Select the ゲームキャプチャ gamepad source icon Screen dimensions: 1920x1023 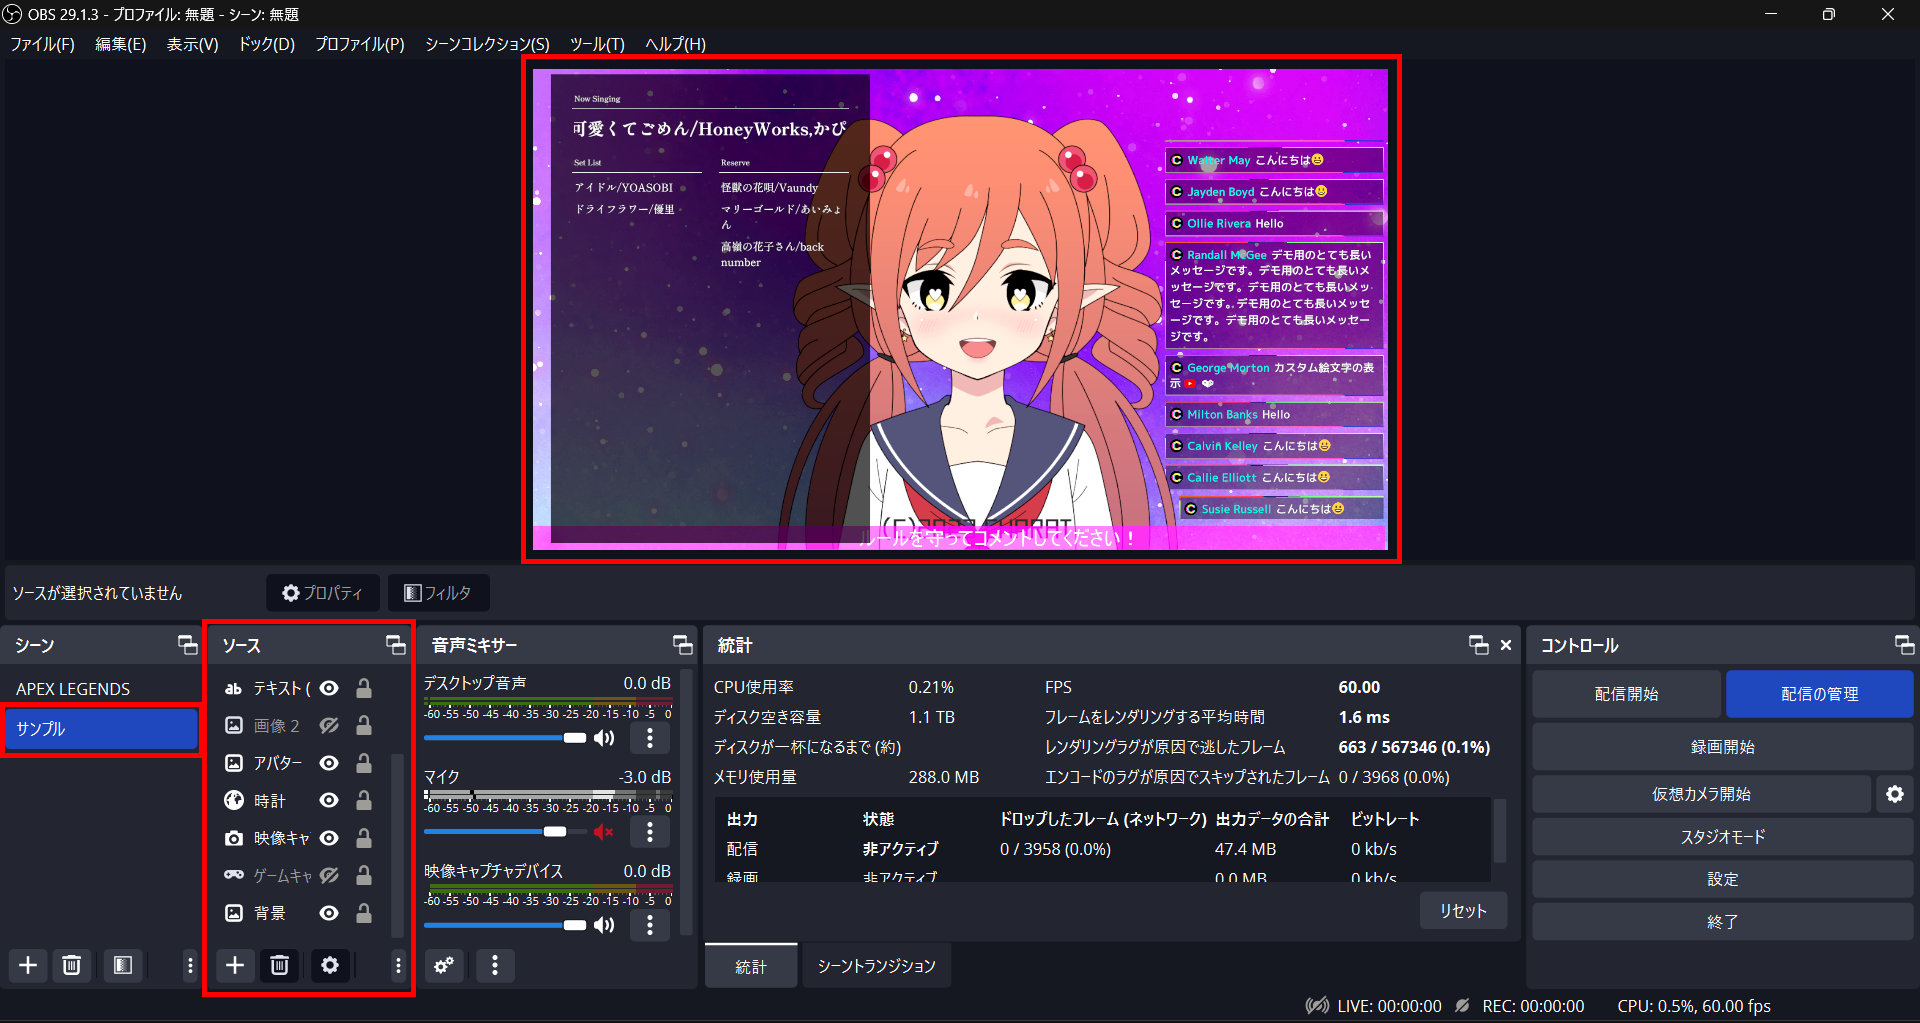coord(233,875)
